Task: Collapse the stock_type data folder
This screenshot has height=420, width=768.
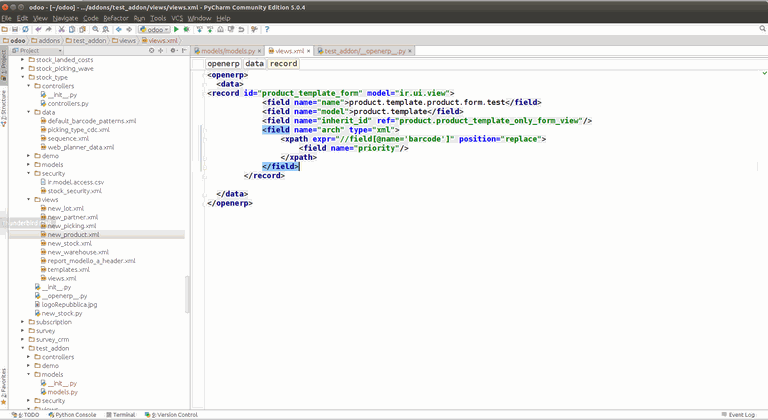Action: [x=28, y=112]
